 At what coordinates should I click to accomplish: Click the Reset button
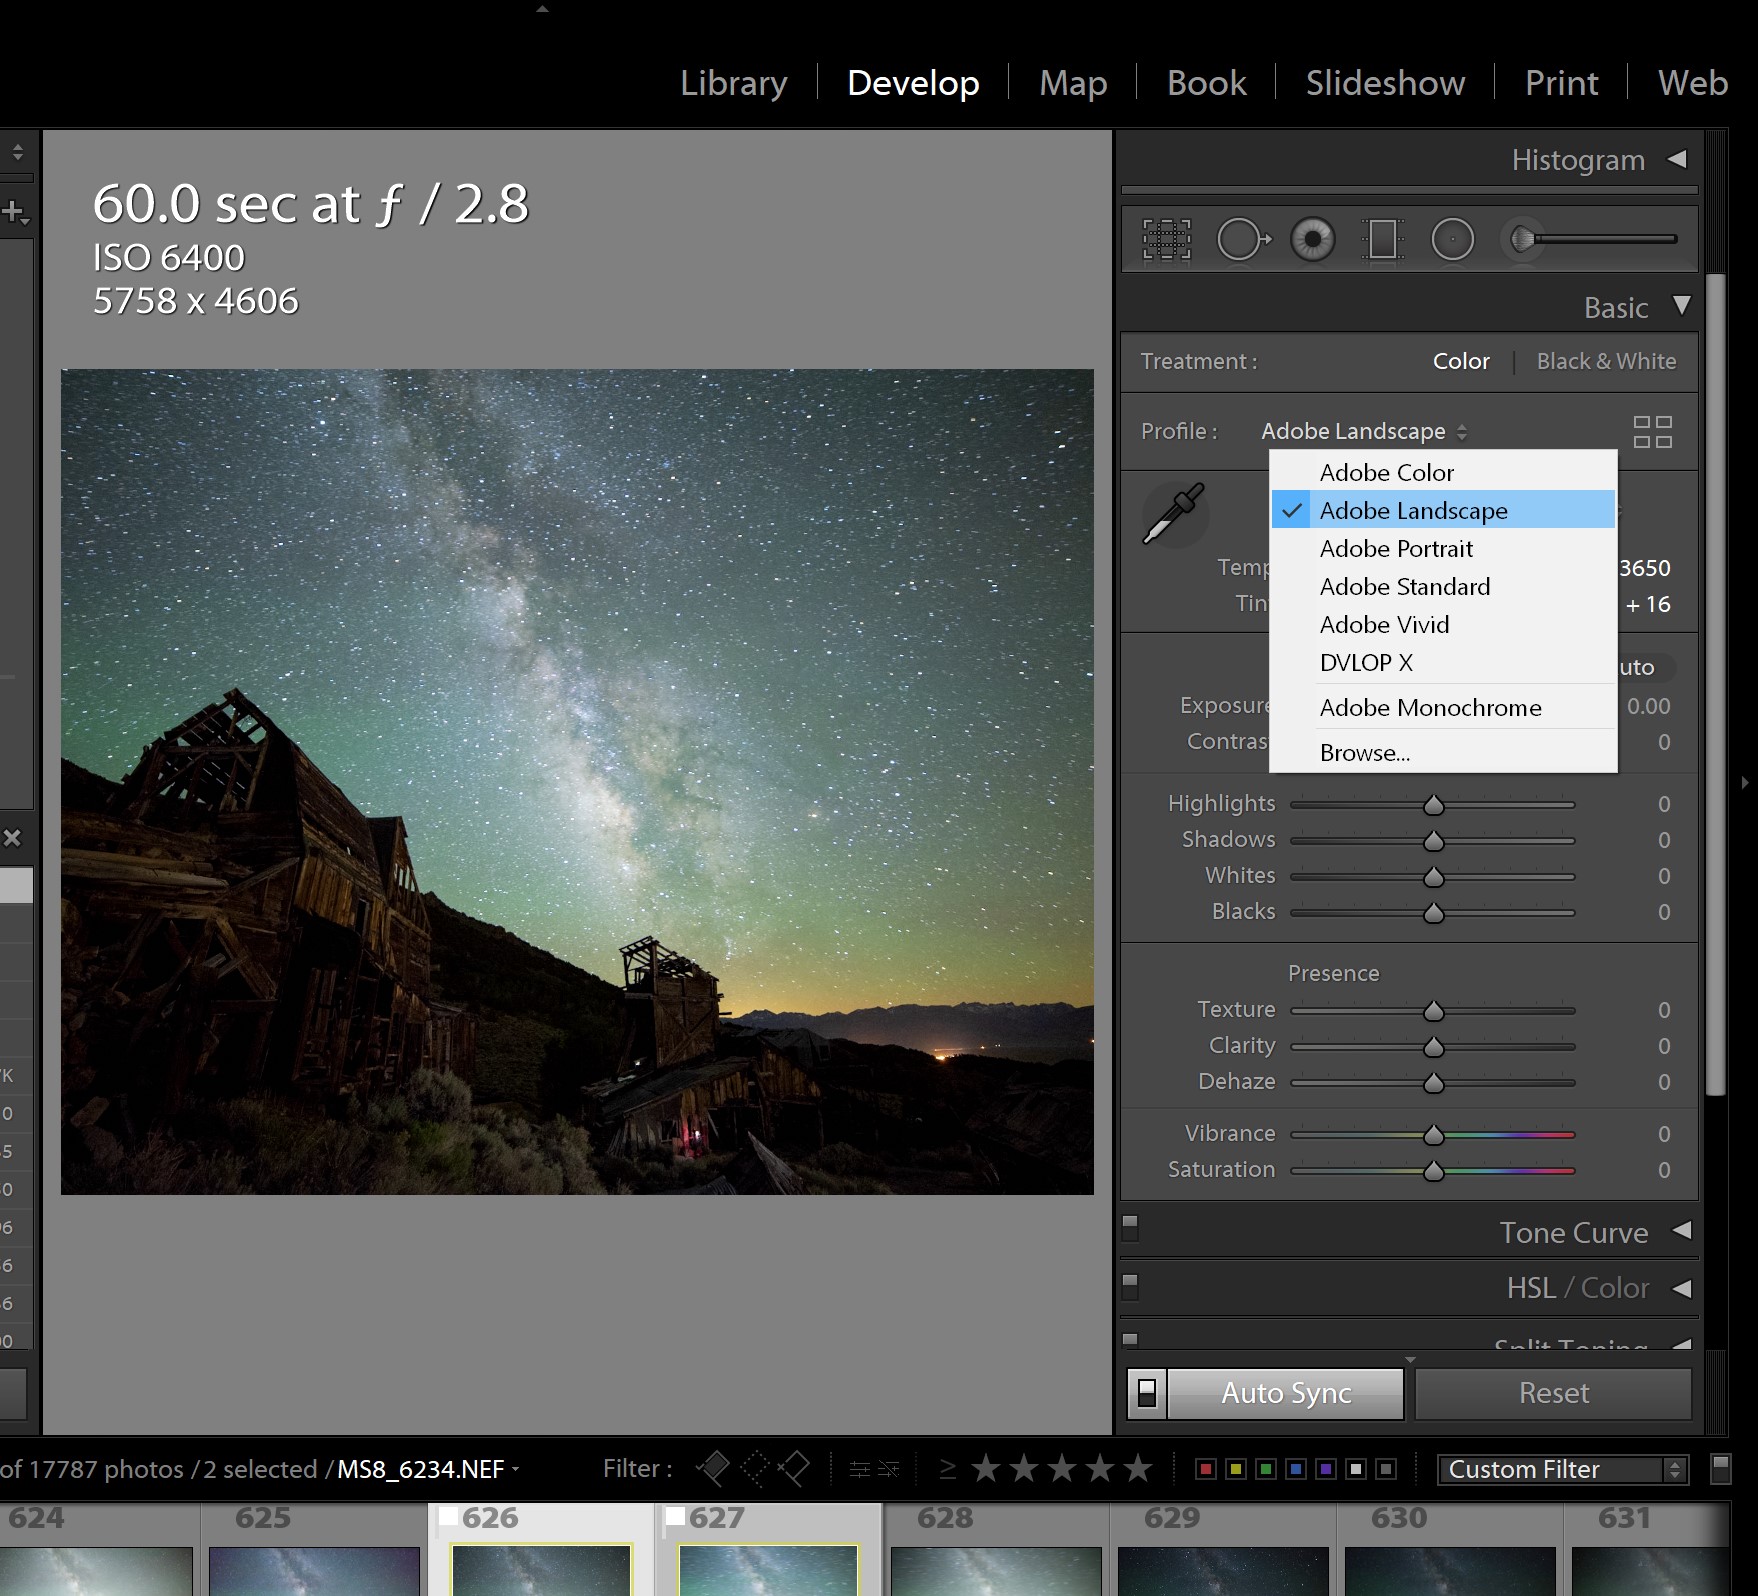click(x=1553, y=1392)
